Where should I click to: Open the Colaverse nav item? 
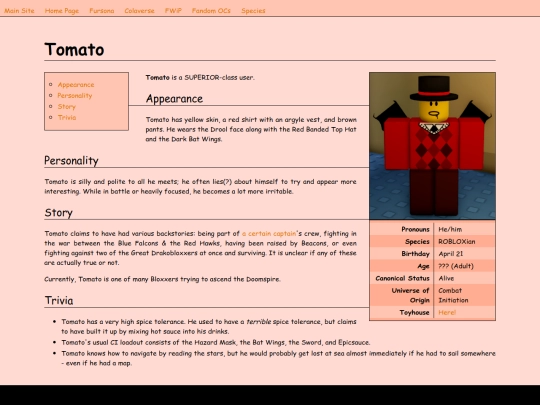(x=139, y=11)
